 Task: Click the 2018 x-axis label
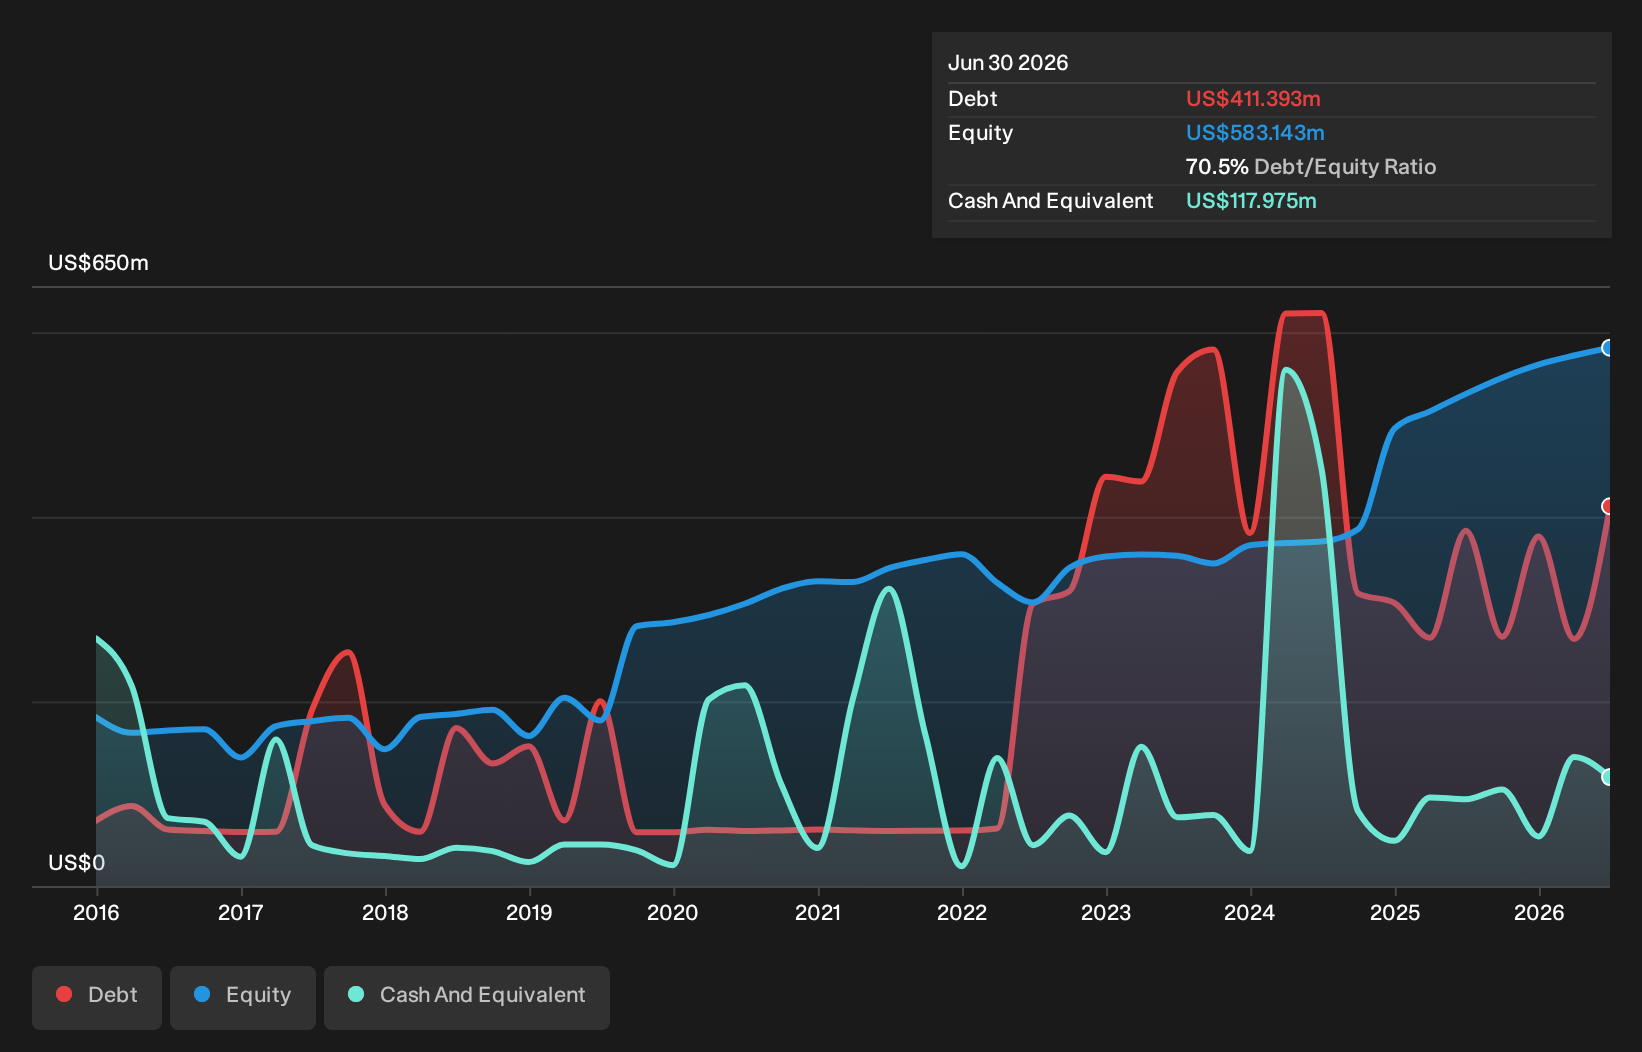(x=385, y=912)
